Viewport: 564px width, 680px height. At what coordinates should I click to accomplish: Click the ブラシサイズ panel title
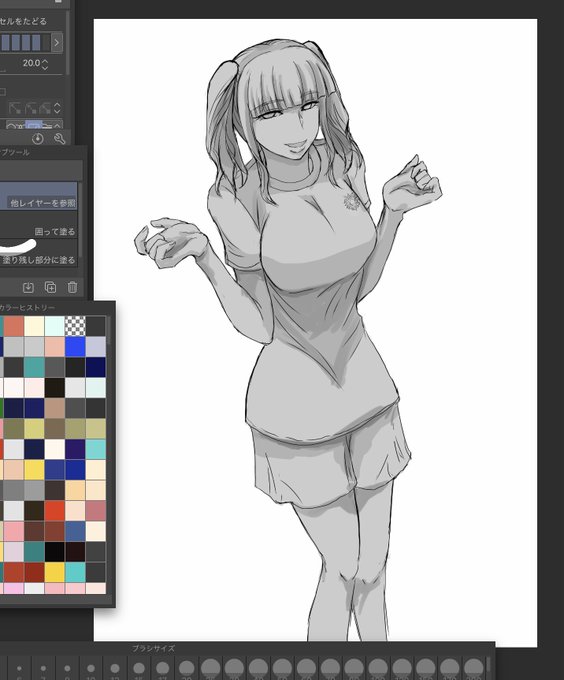point(153,648)
